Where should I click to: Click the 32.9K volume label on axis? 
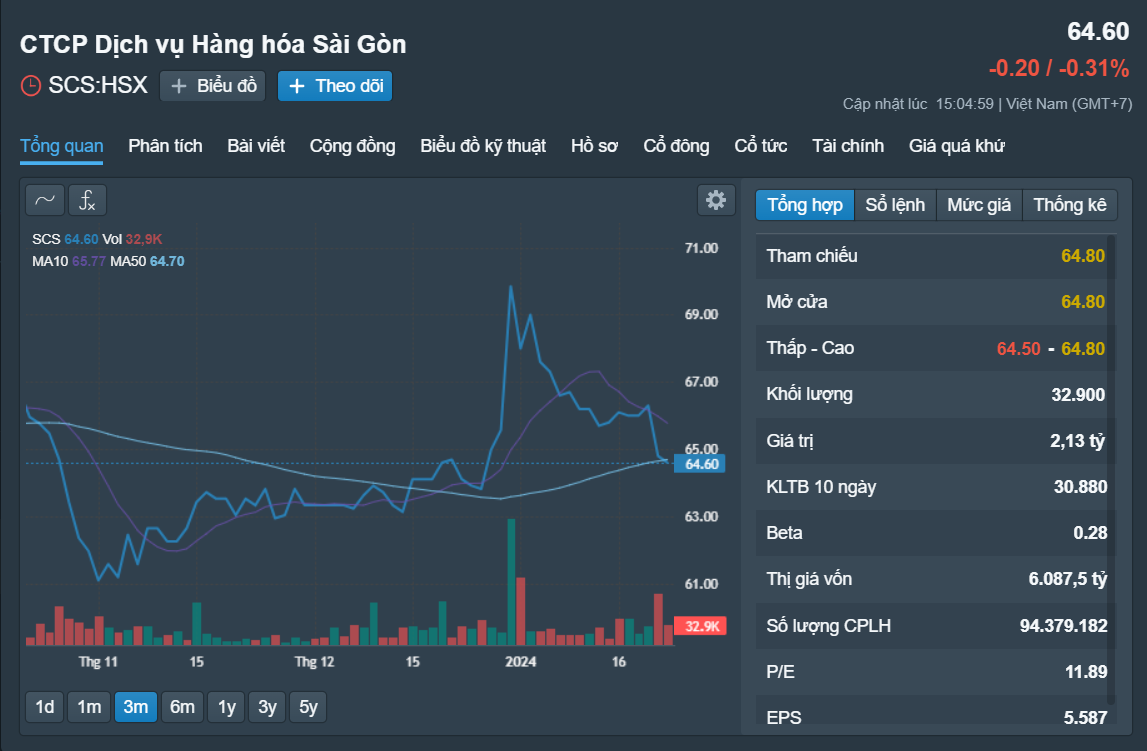click(700, 626)
